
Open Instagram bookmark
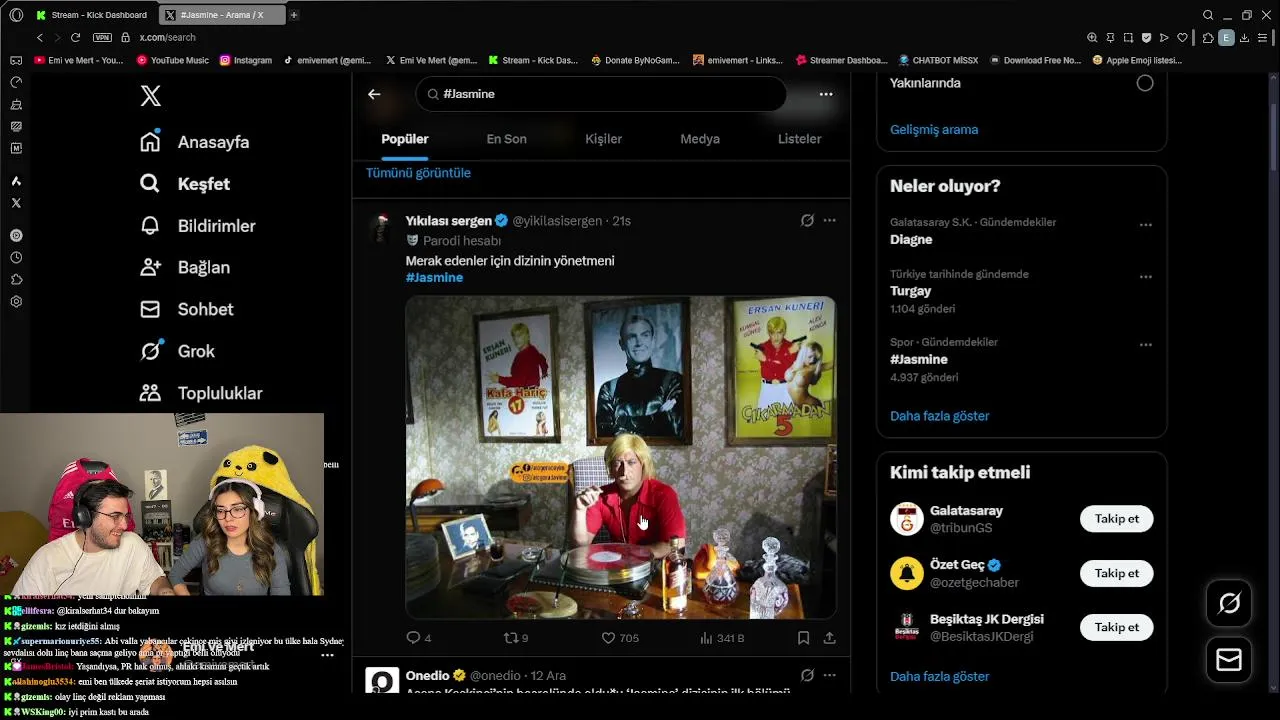[245, 60]
